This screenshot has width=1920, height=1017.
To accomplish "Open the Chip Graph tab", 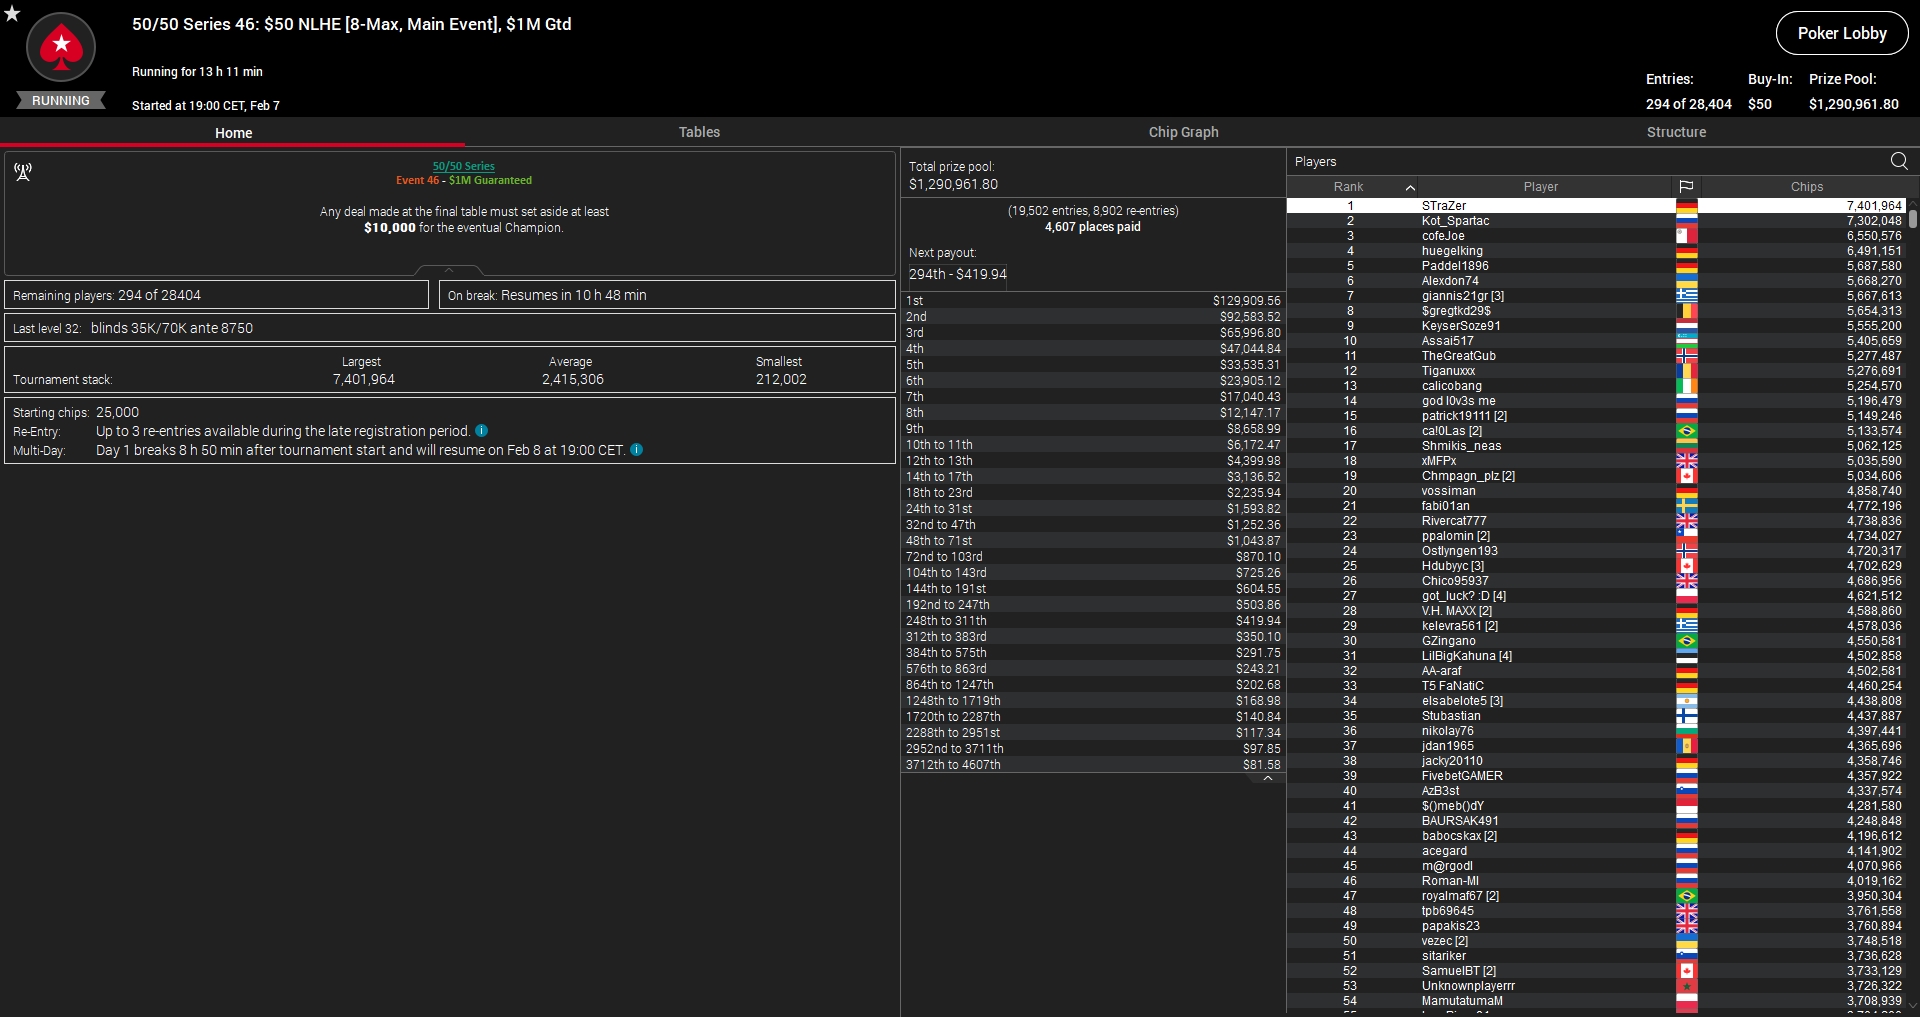I will click(x=1183, y=132).
